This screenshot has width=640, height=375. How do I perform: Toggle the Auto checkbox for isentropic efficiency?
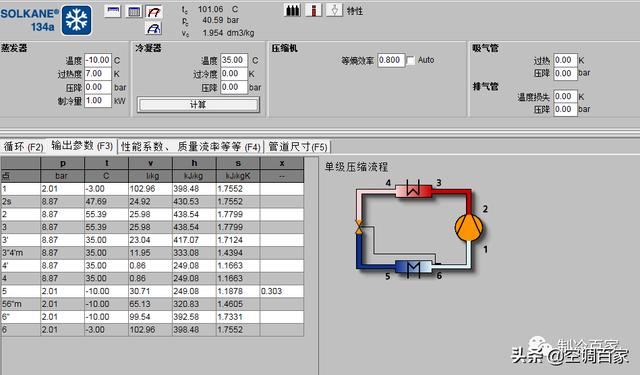click(x=411, y=60)
